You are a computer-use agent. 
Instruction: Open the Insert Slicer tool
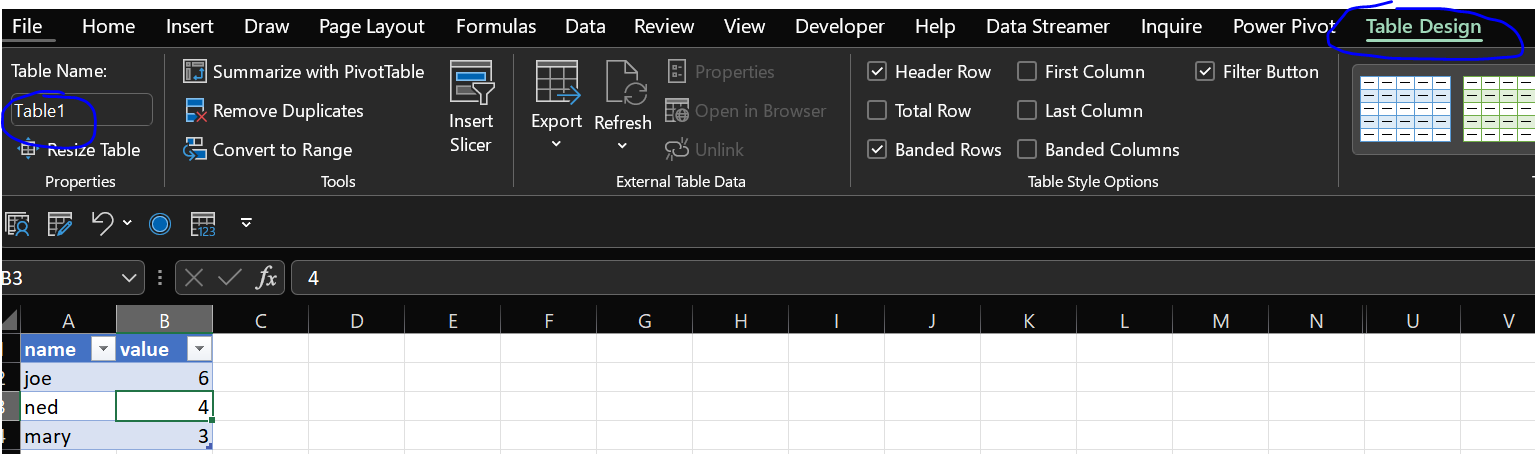[x=471, y=108]
